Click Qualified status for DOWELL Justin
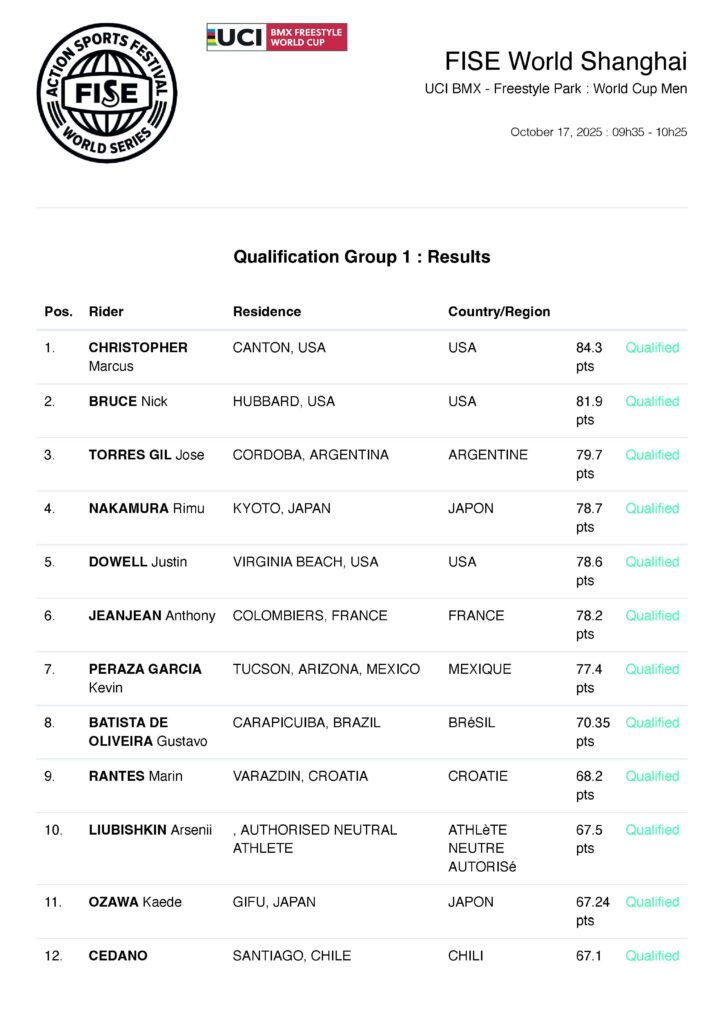Viewport: 724px width, 1024px height. (652, 562)
